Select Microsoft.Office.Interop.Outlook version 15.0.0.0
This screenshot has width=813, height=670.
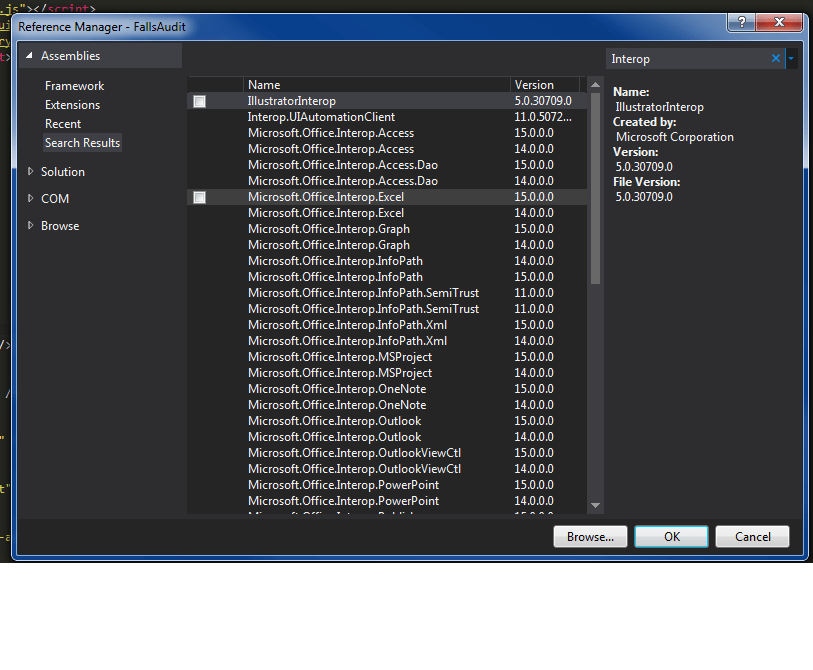tap(387, 421)
